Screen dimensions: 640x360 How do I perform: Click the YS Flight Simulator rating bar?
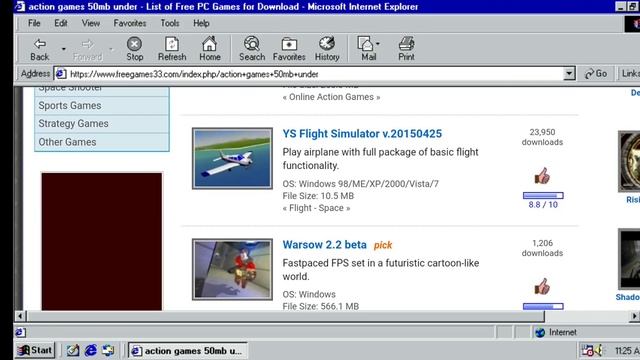tap(543, 196)
